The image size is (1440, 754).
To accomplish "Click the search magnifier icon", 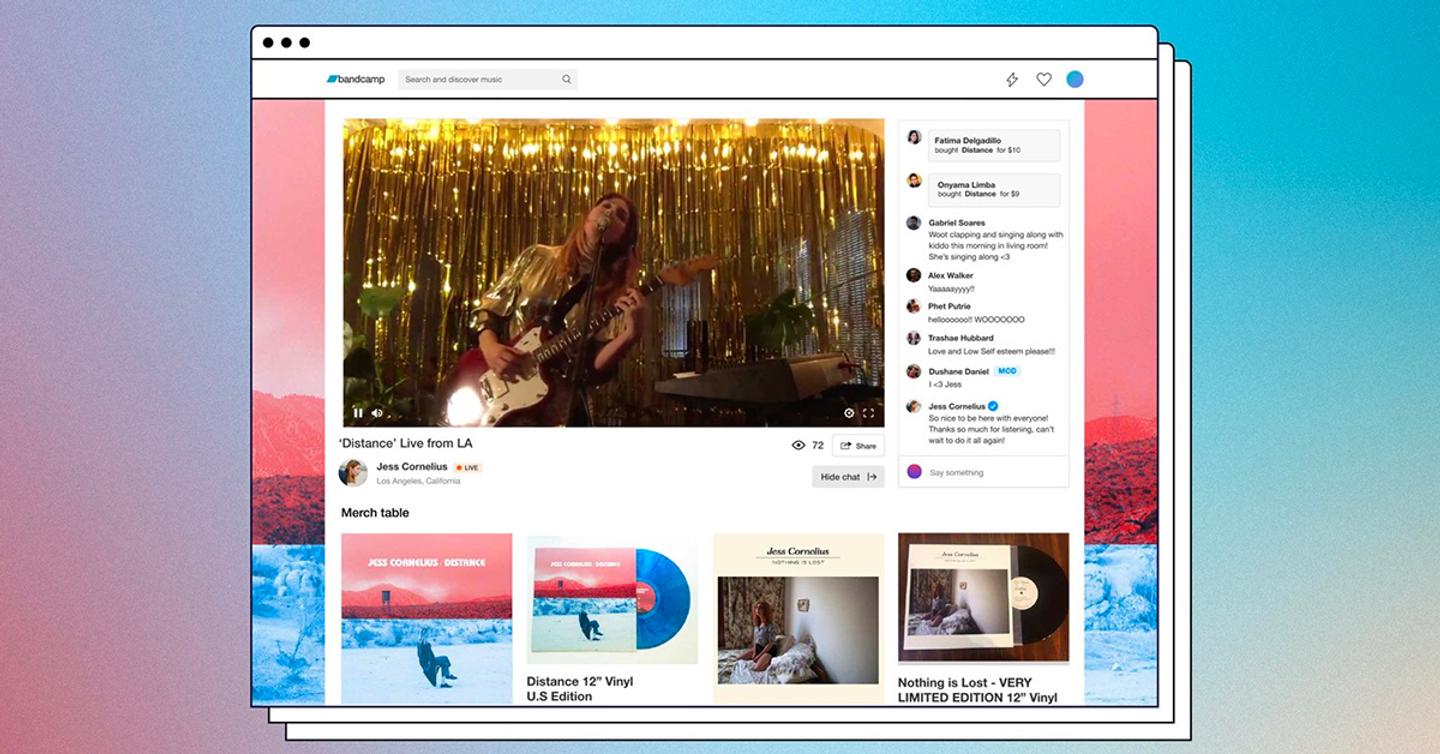I will [x=566, y=79].
